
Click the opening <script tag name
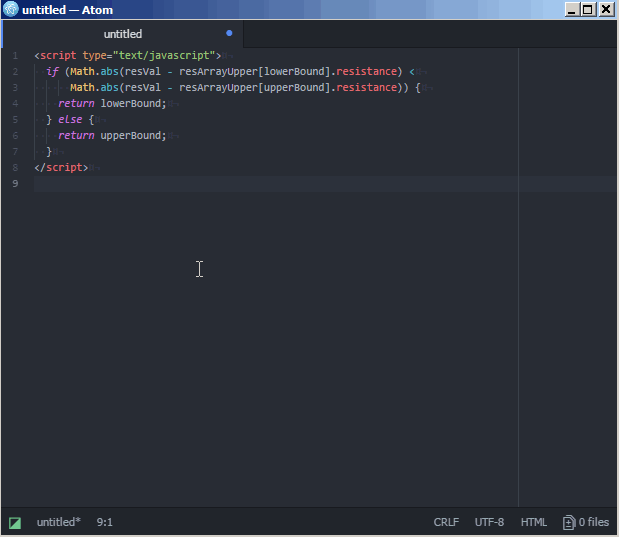click(x=58, y=55)
